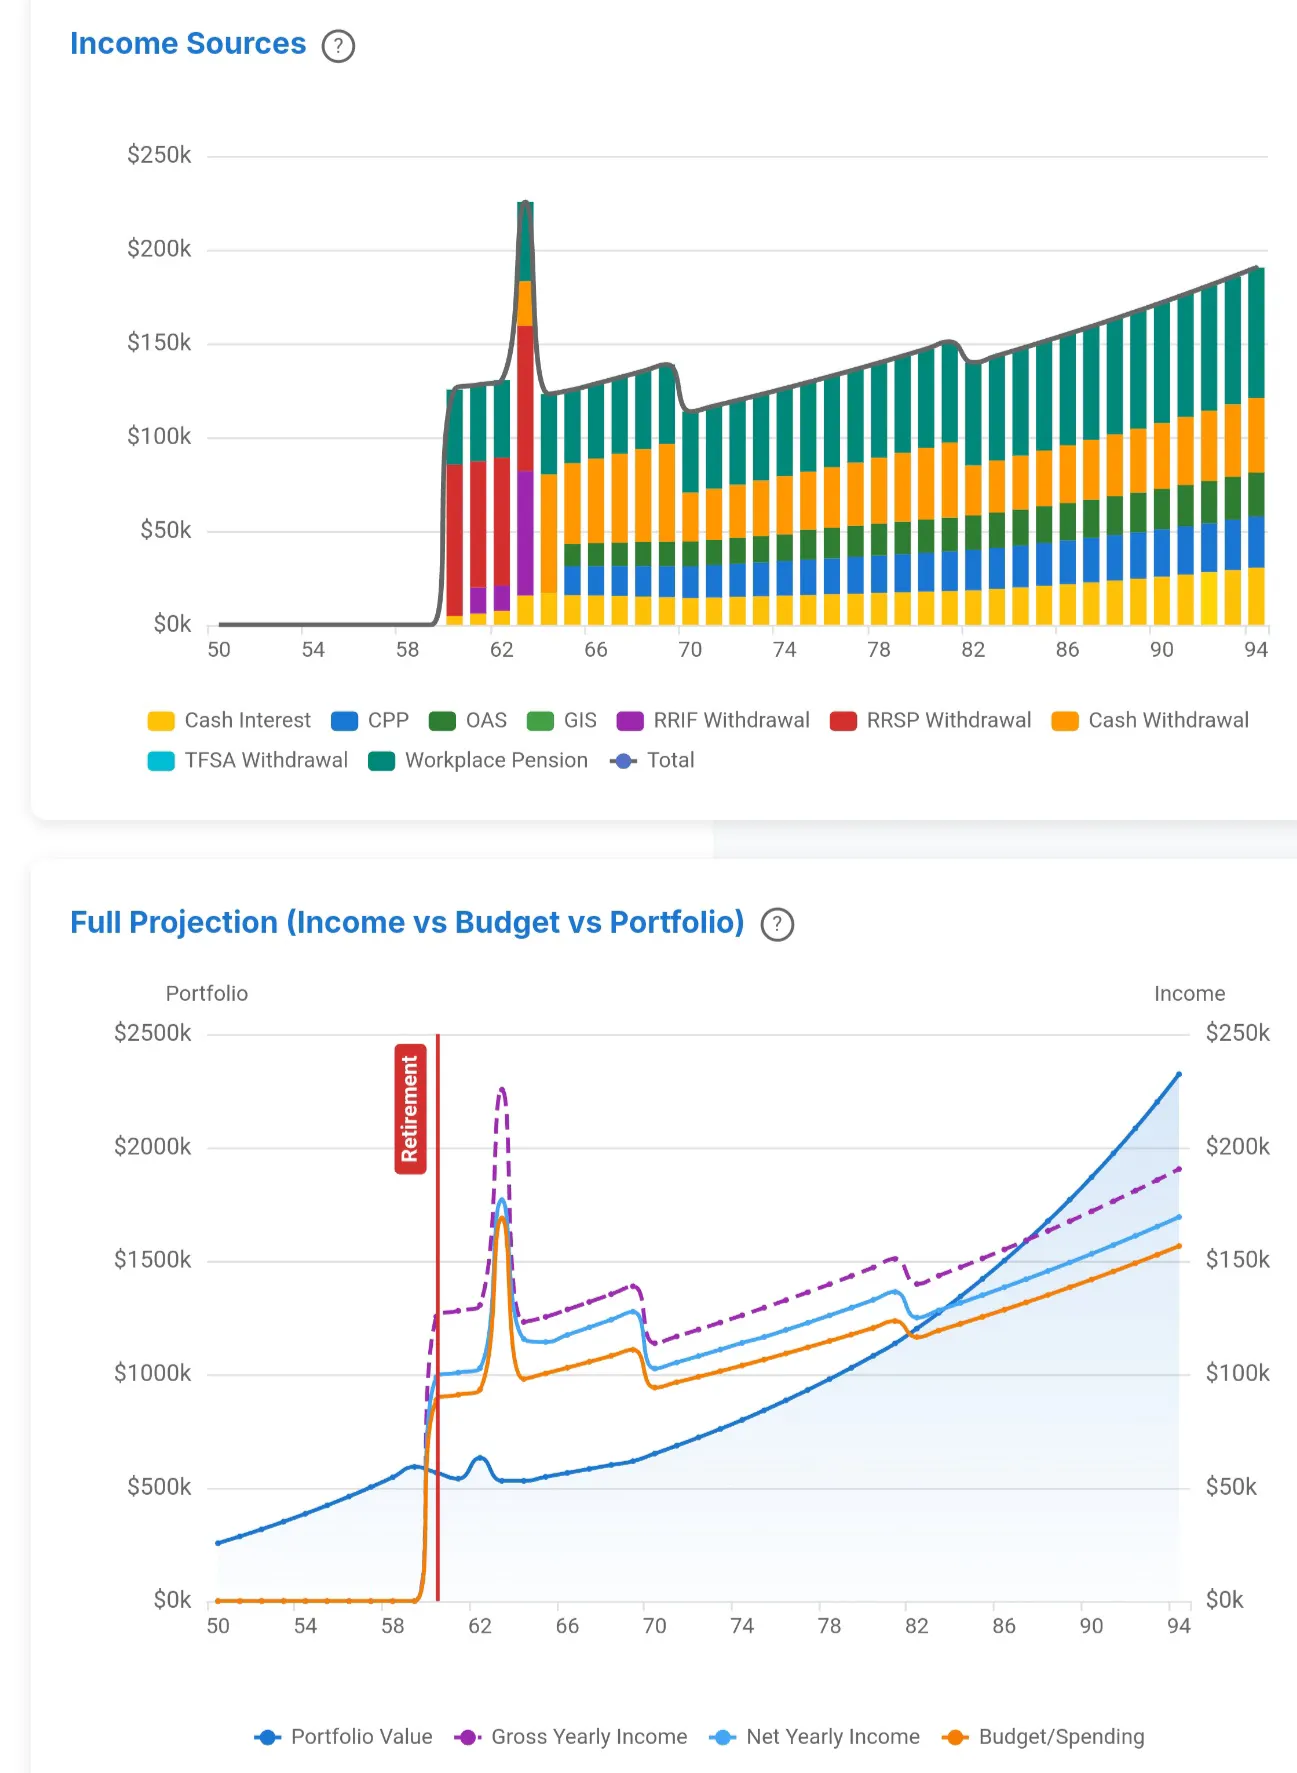Click the $1000k Portfolio axis label
The width and height of the screenshot is (1297, 1773).
153,1373
